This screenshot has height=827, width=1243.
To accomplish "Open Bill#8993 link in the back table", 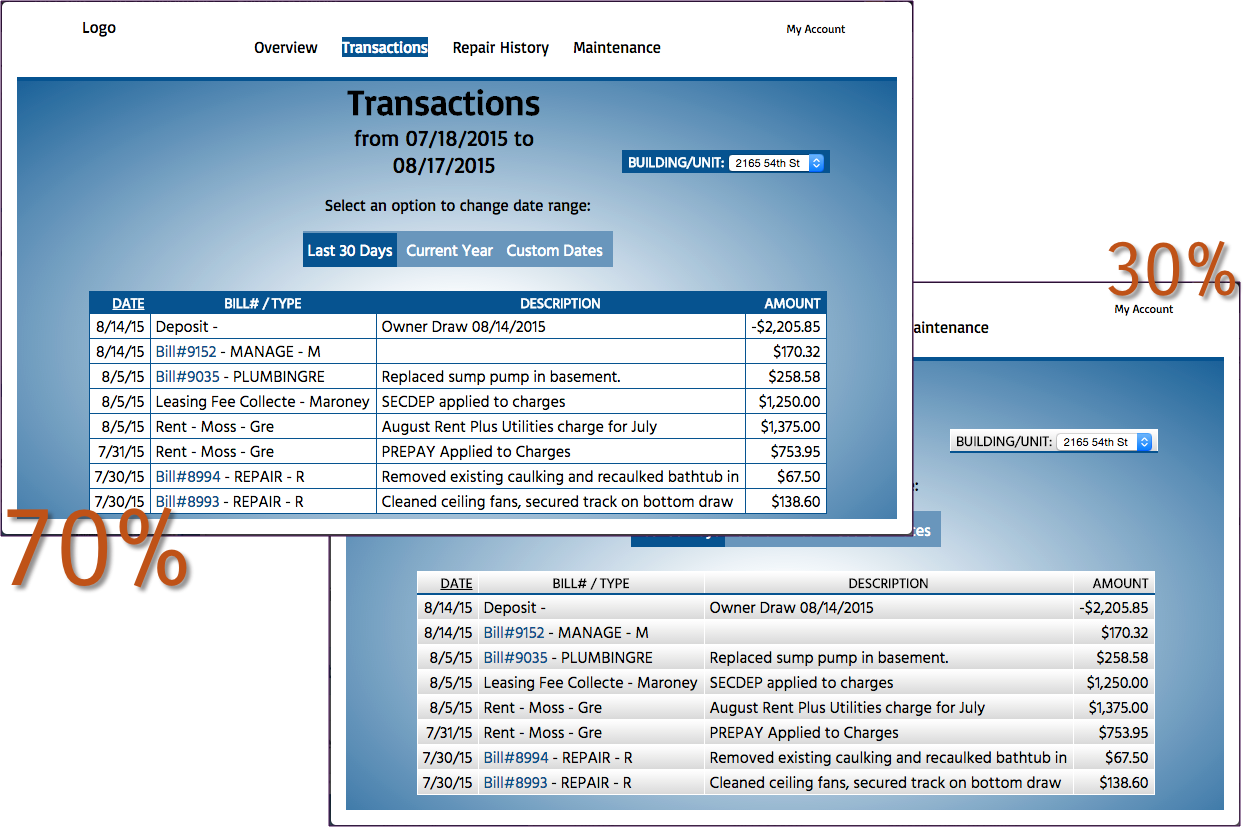I will [515, 783].
